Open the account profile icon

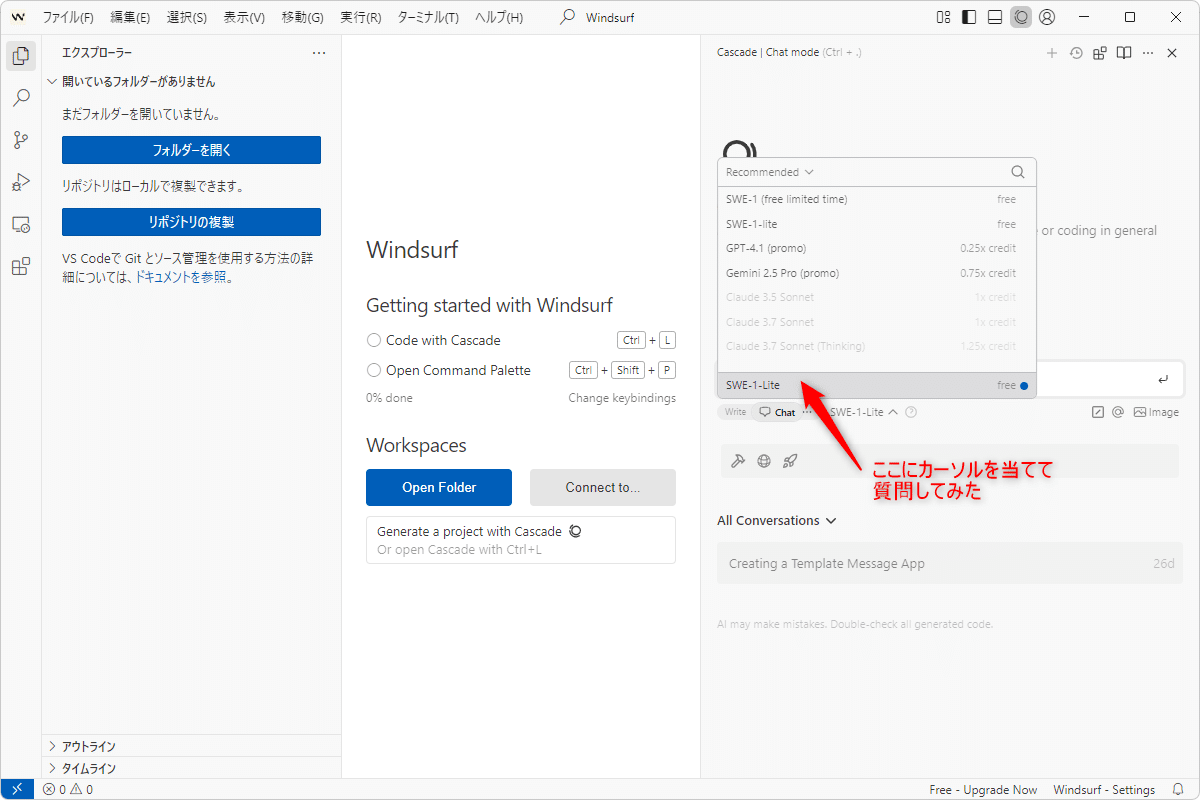[x=1047, y=17]
